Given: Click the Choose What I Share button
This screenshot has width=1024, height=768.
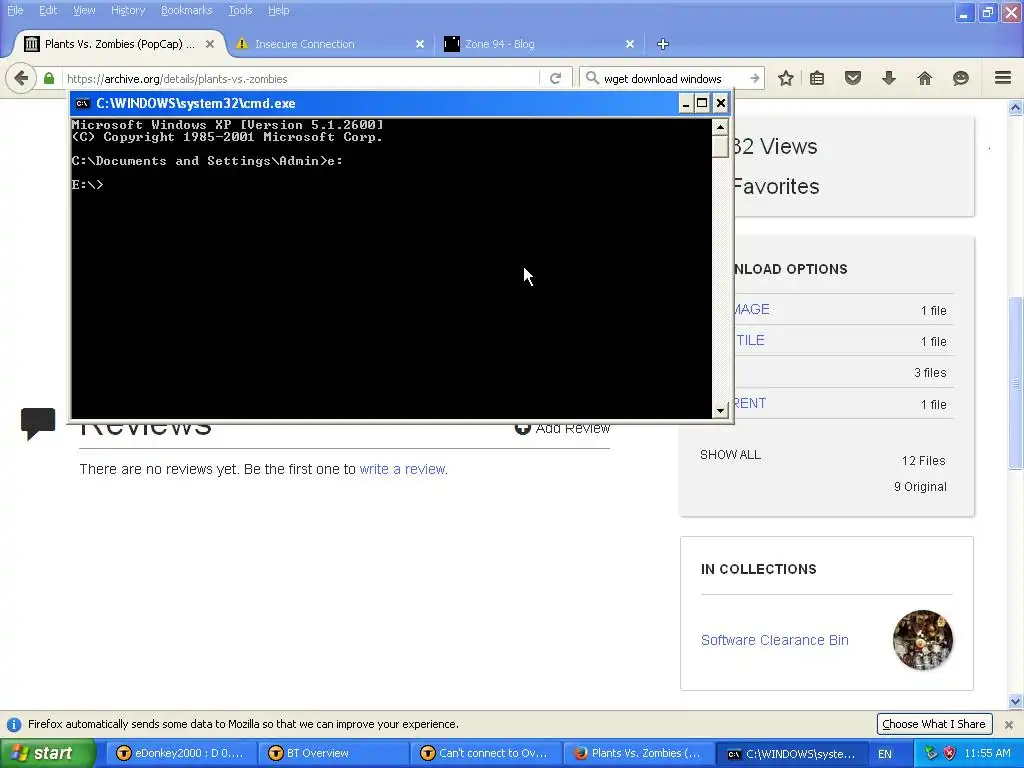Looking at the screenshot, I should pos(934,724).
